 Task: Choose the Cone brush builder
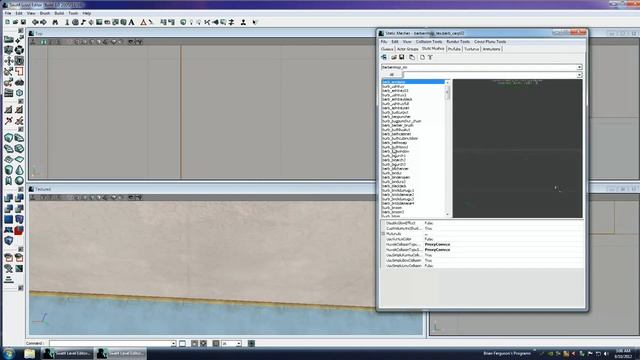[19, 170]
